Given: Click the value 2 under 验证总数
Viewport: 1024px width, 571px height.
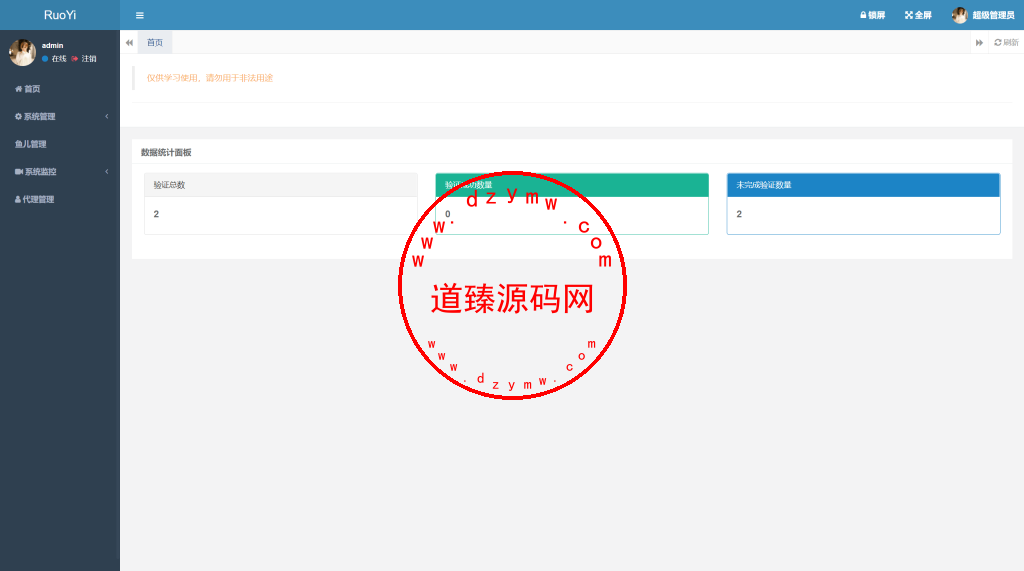Looking at the screenshot, I should pos(156,214).
